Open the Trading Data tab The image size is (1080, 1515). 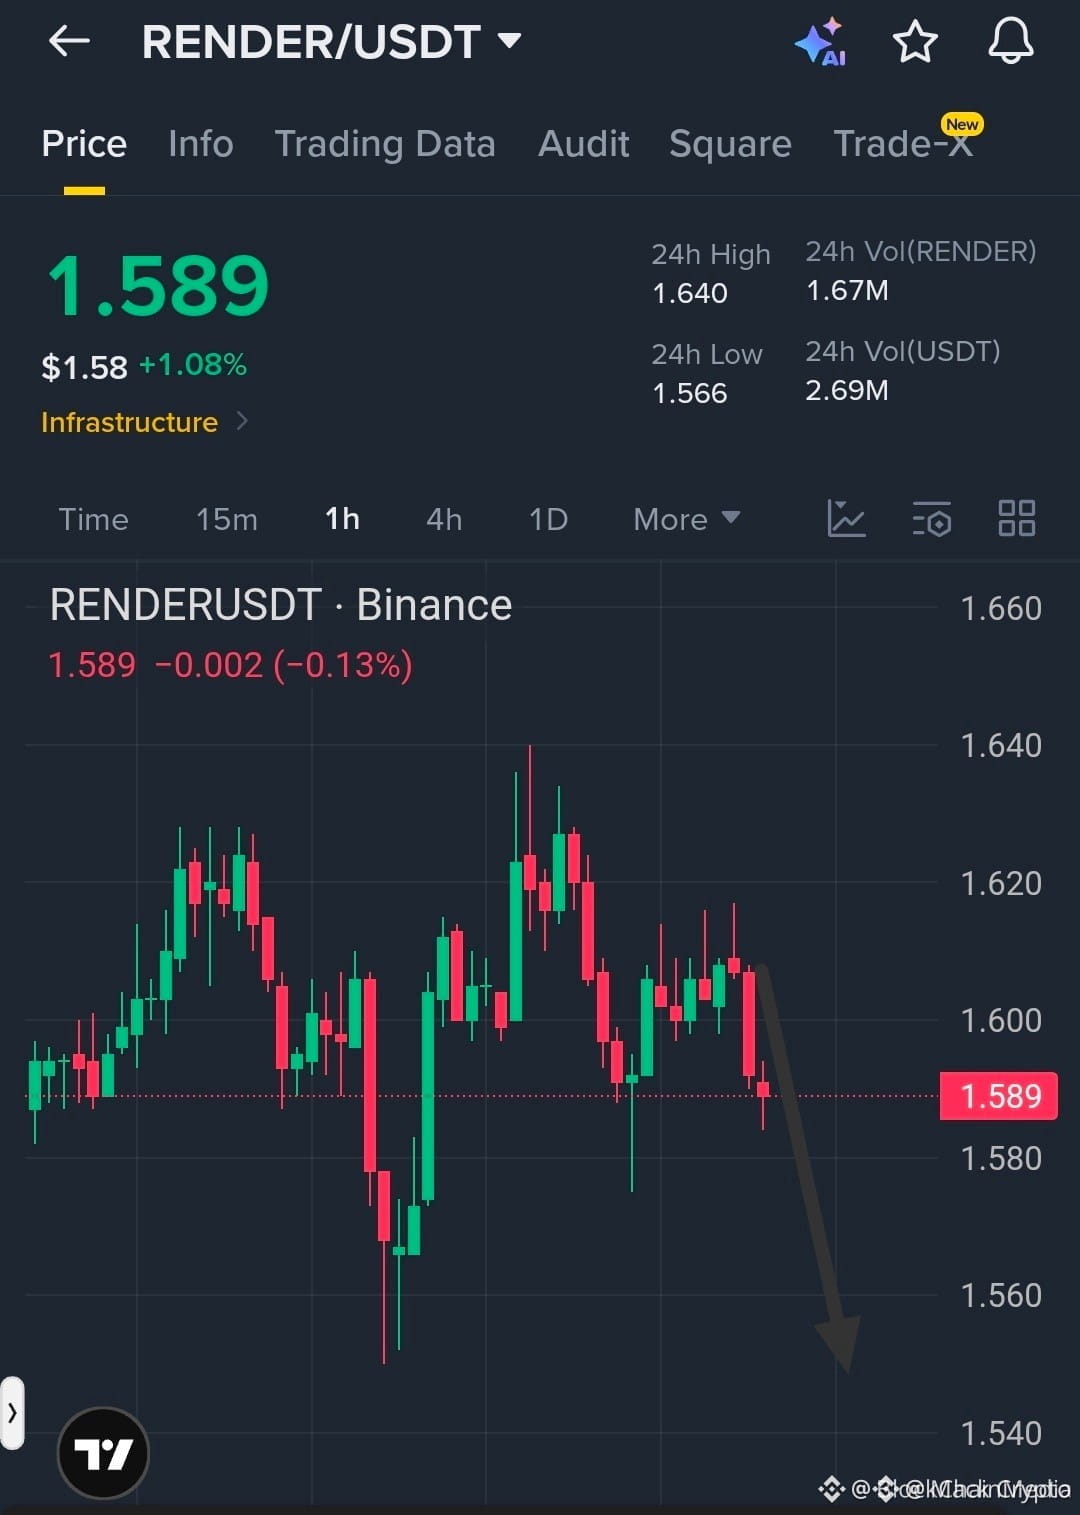[385, 144]
